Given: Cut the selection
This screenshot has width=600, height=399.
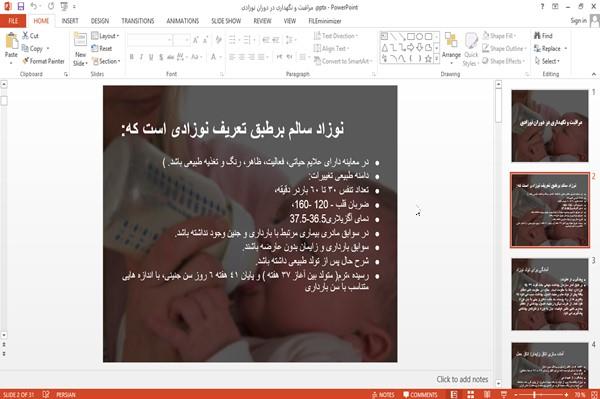Looking at the screenshot, I should click(30, 36).
